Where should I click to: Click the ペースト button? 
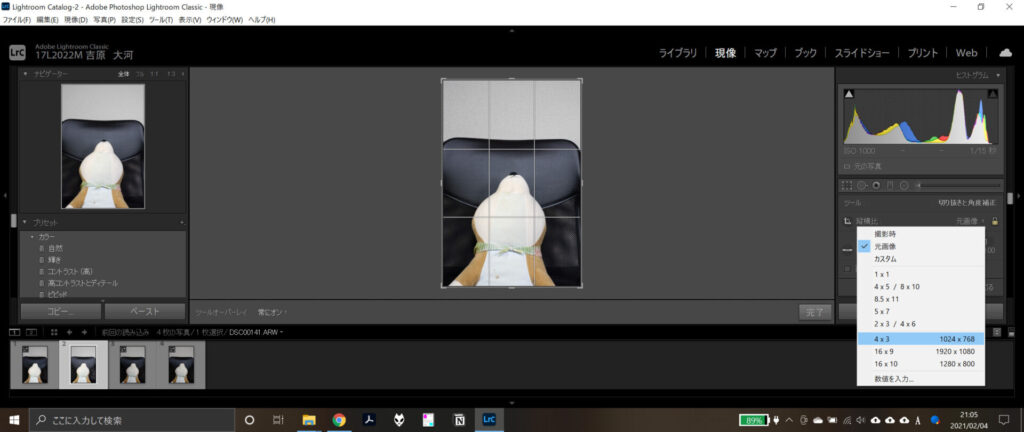(145, 312)
